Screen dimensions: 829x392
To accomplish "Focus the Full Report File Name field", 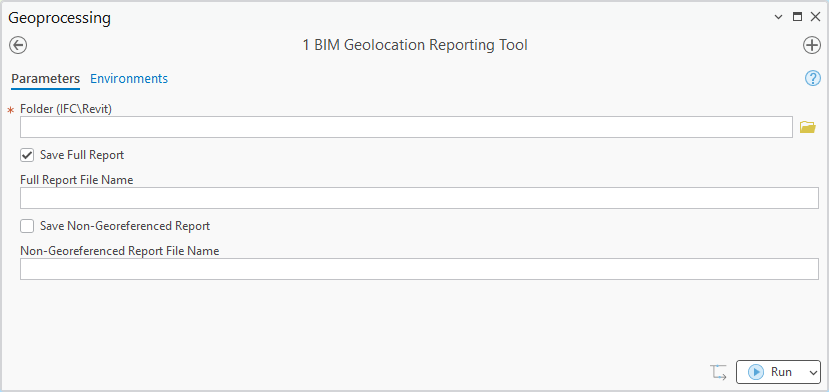I will tap(419, 198).
